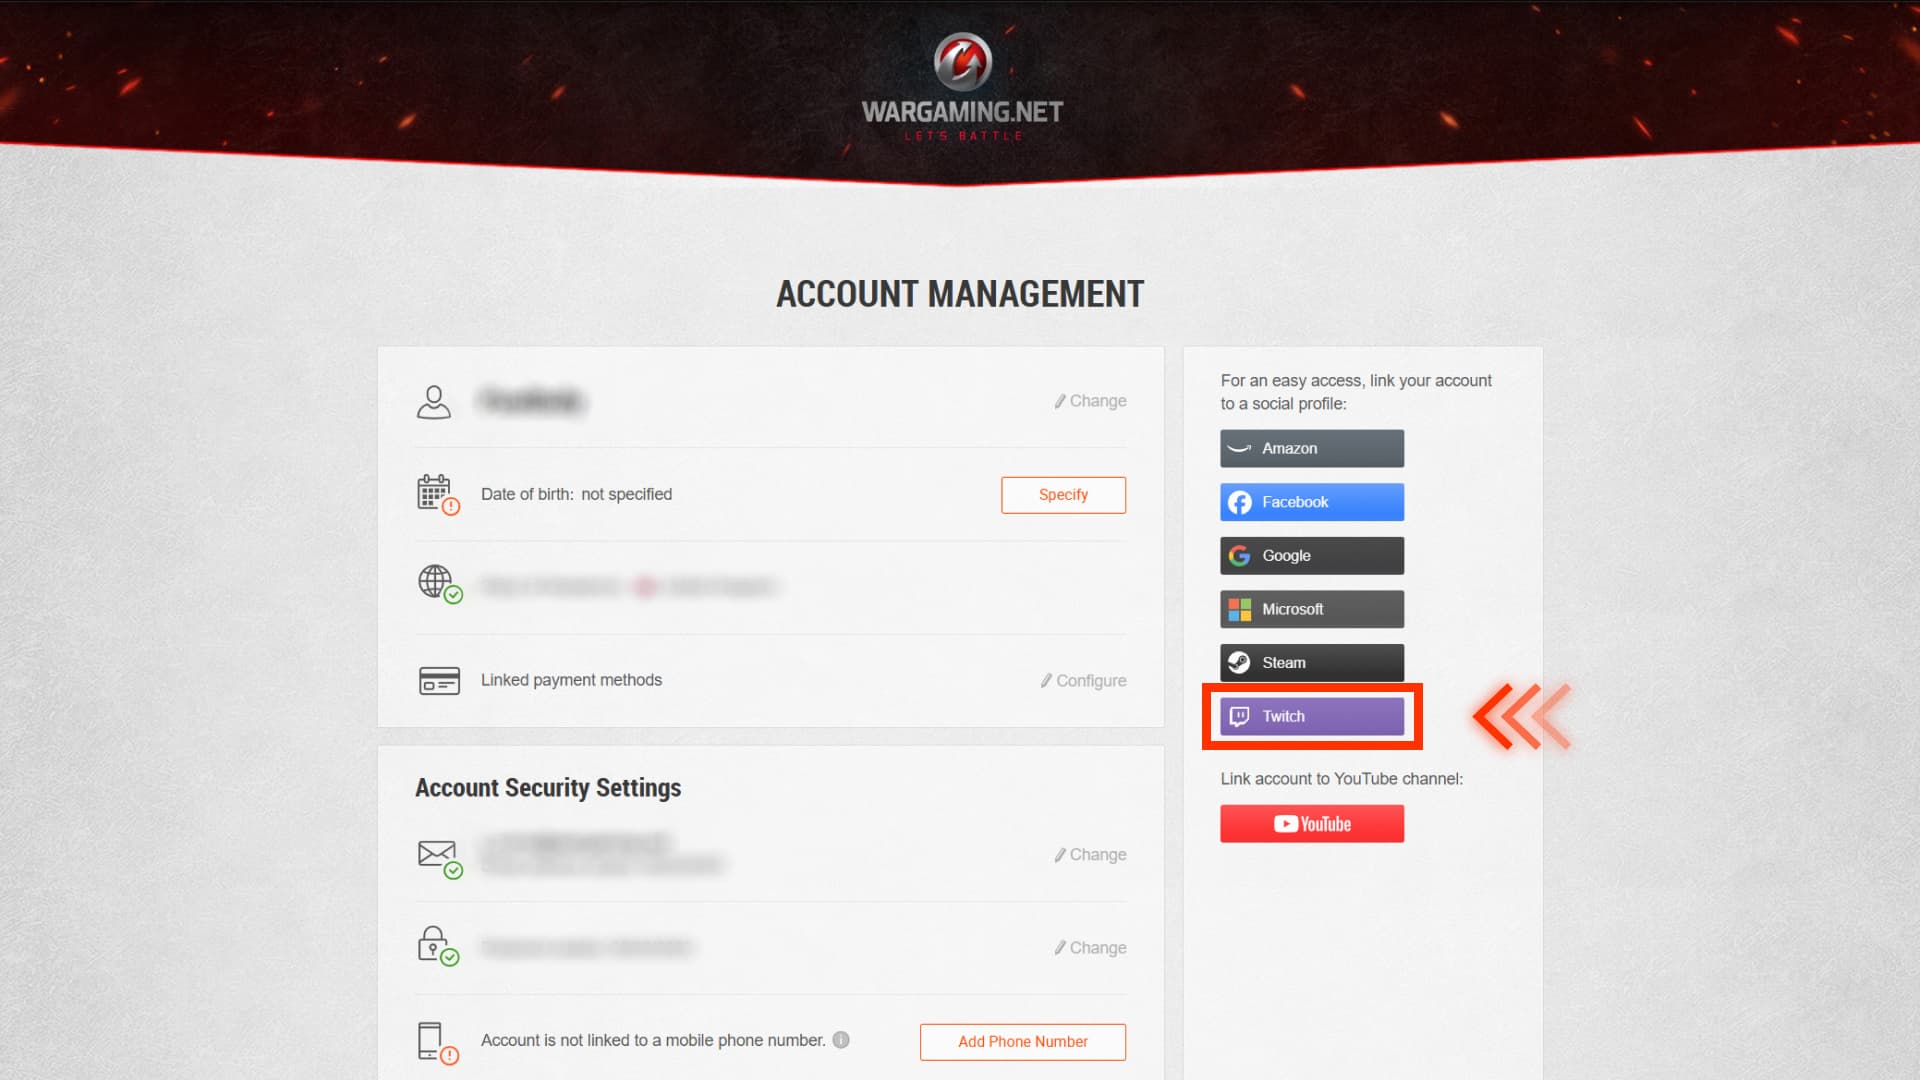The width and height of the screenshot is (1920, 1080).
Task: Link account with Facebook
Action: point(1312,502)
